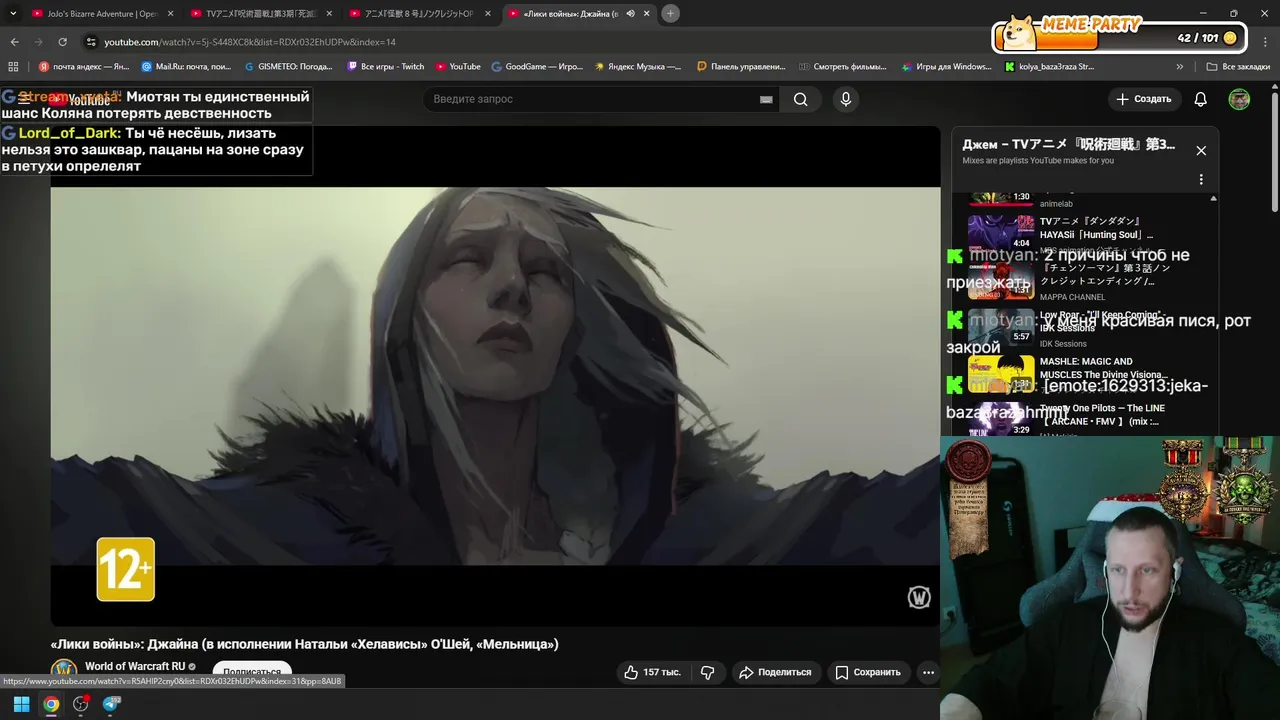Close the JoJo's Bizarre Adventure tab
The image size is (1280, 720).
point(170,14)
